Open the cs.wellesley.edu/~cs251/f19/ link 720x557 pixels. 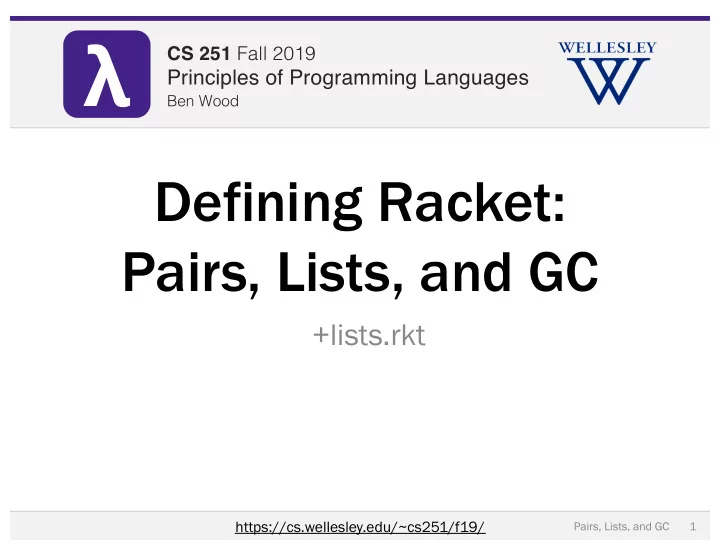pos(360,527)
